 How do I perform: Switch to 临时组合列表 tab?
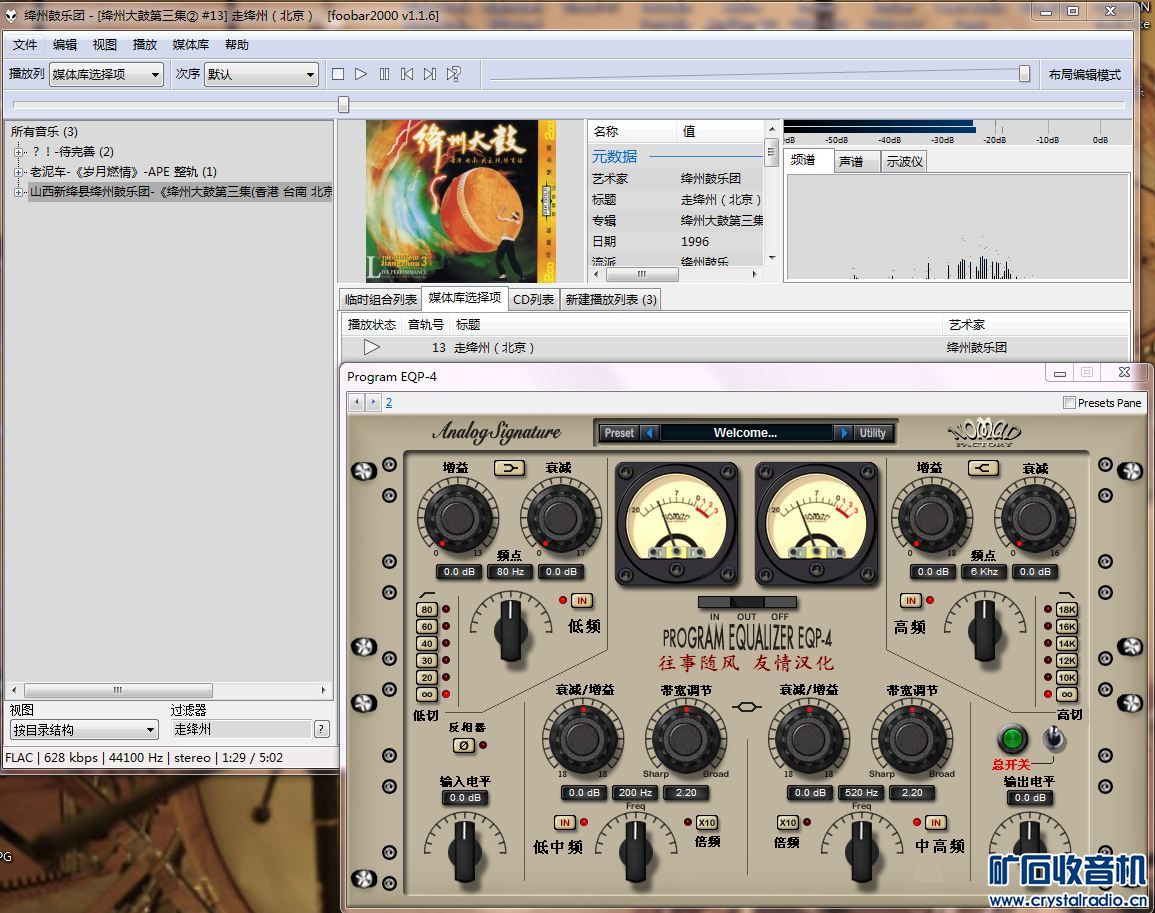point(381,299)
